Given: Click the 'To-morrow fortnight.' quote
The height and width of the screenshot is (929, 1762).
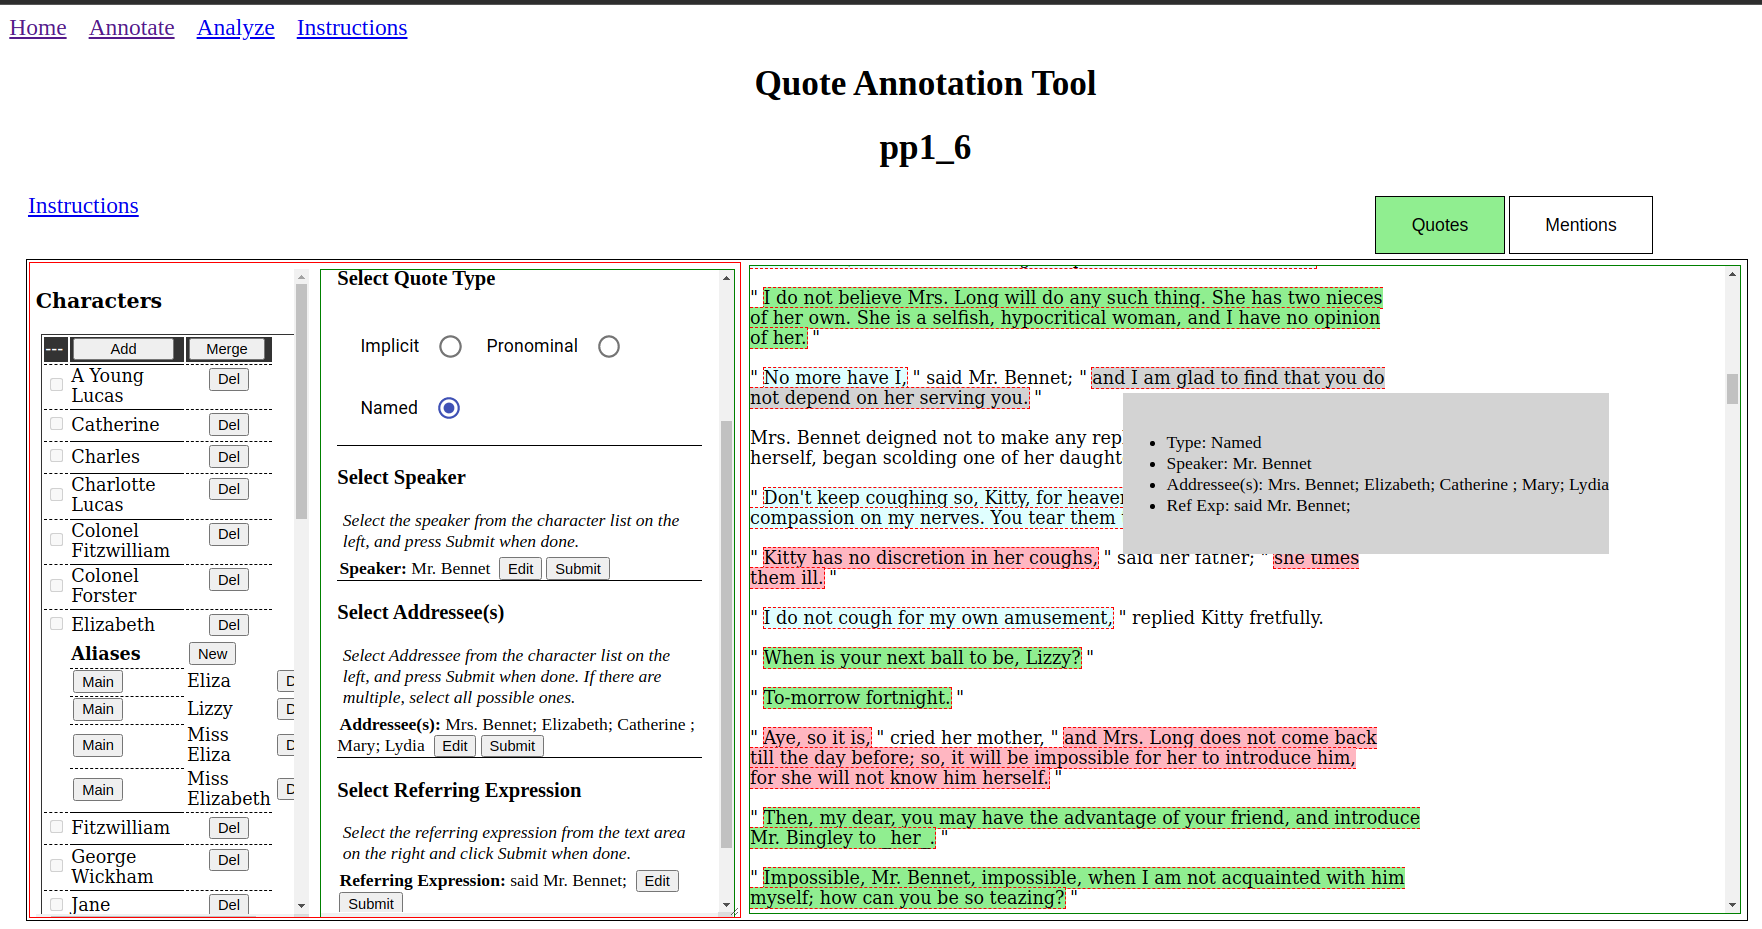Looking at the screenshot, I should (x=857, y=698).
